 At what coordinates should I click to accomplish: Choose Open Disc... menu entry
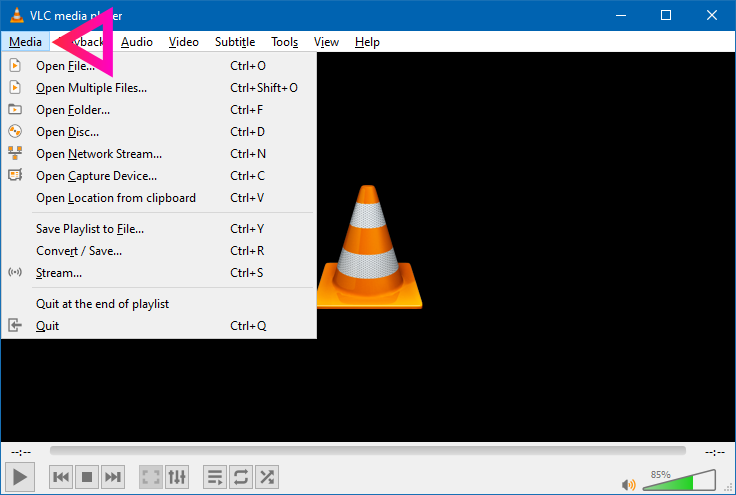[159, 132]
